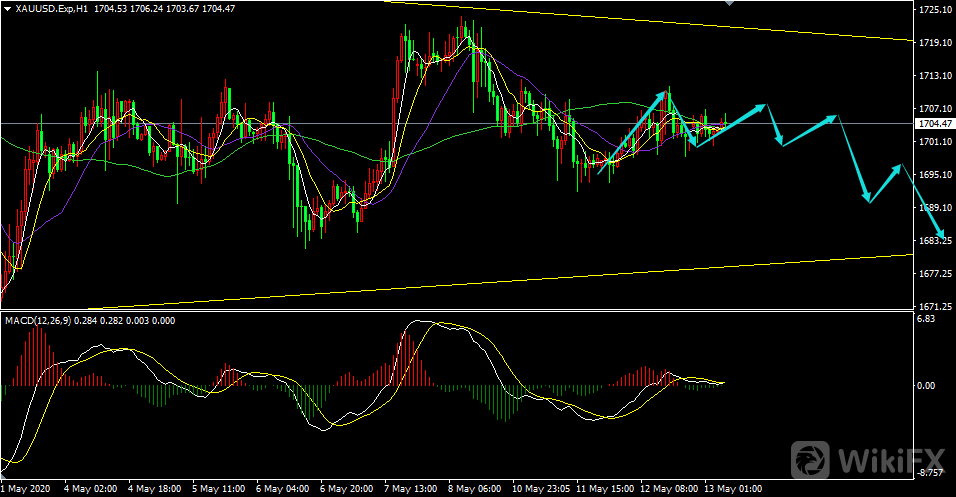The image size is (956, 497).
Task: Click the 1683.25 price axis label
Action: [934, 241]
